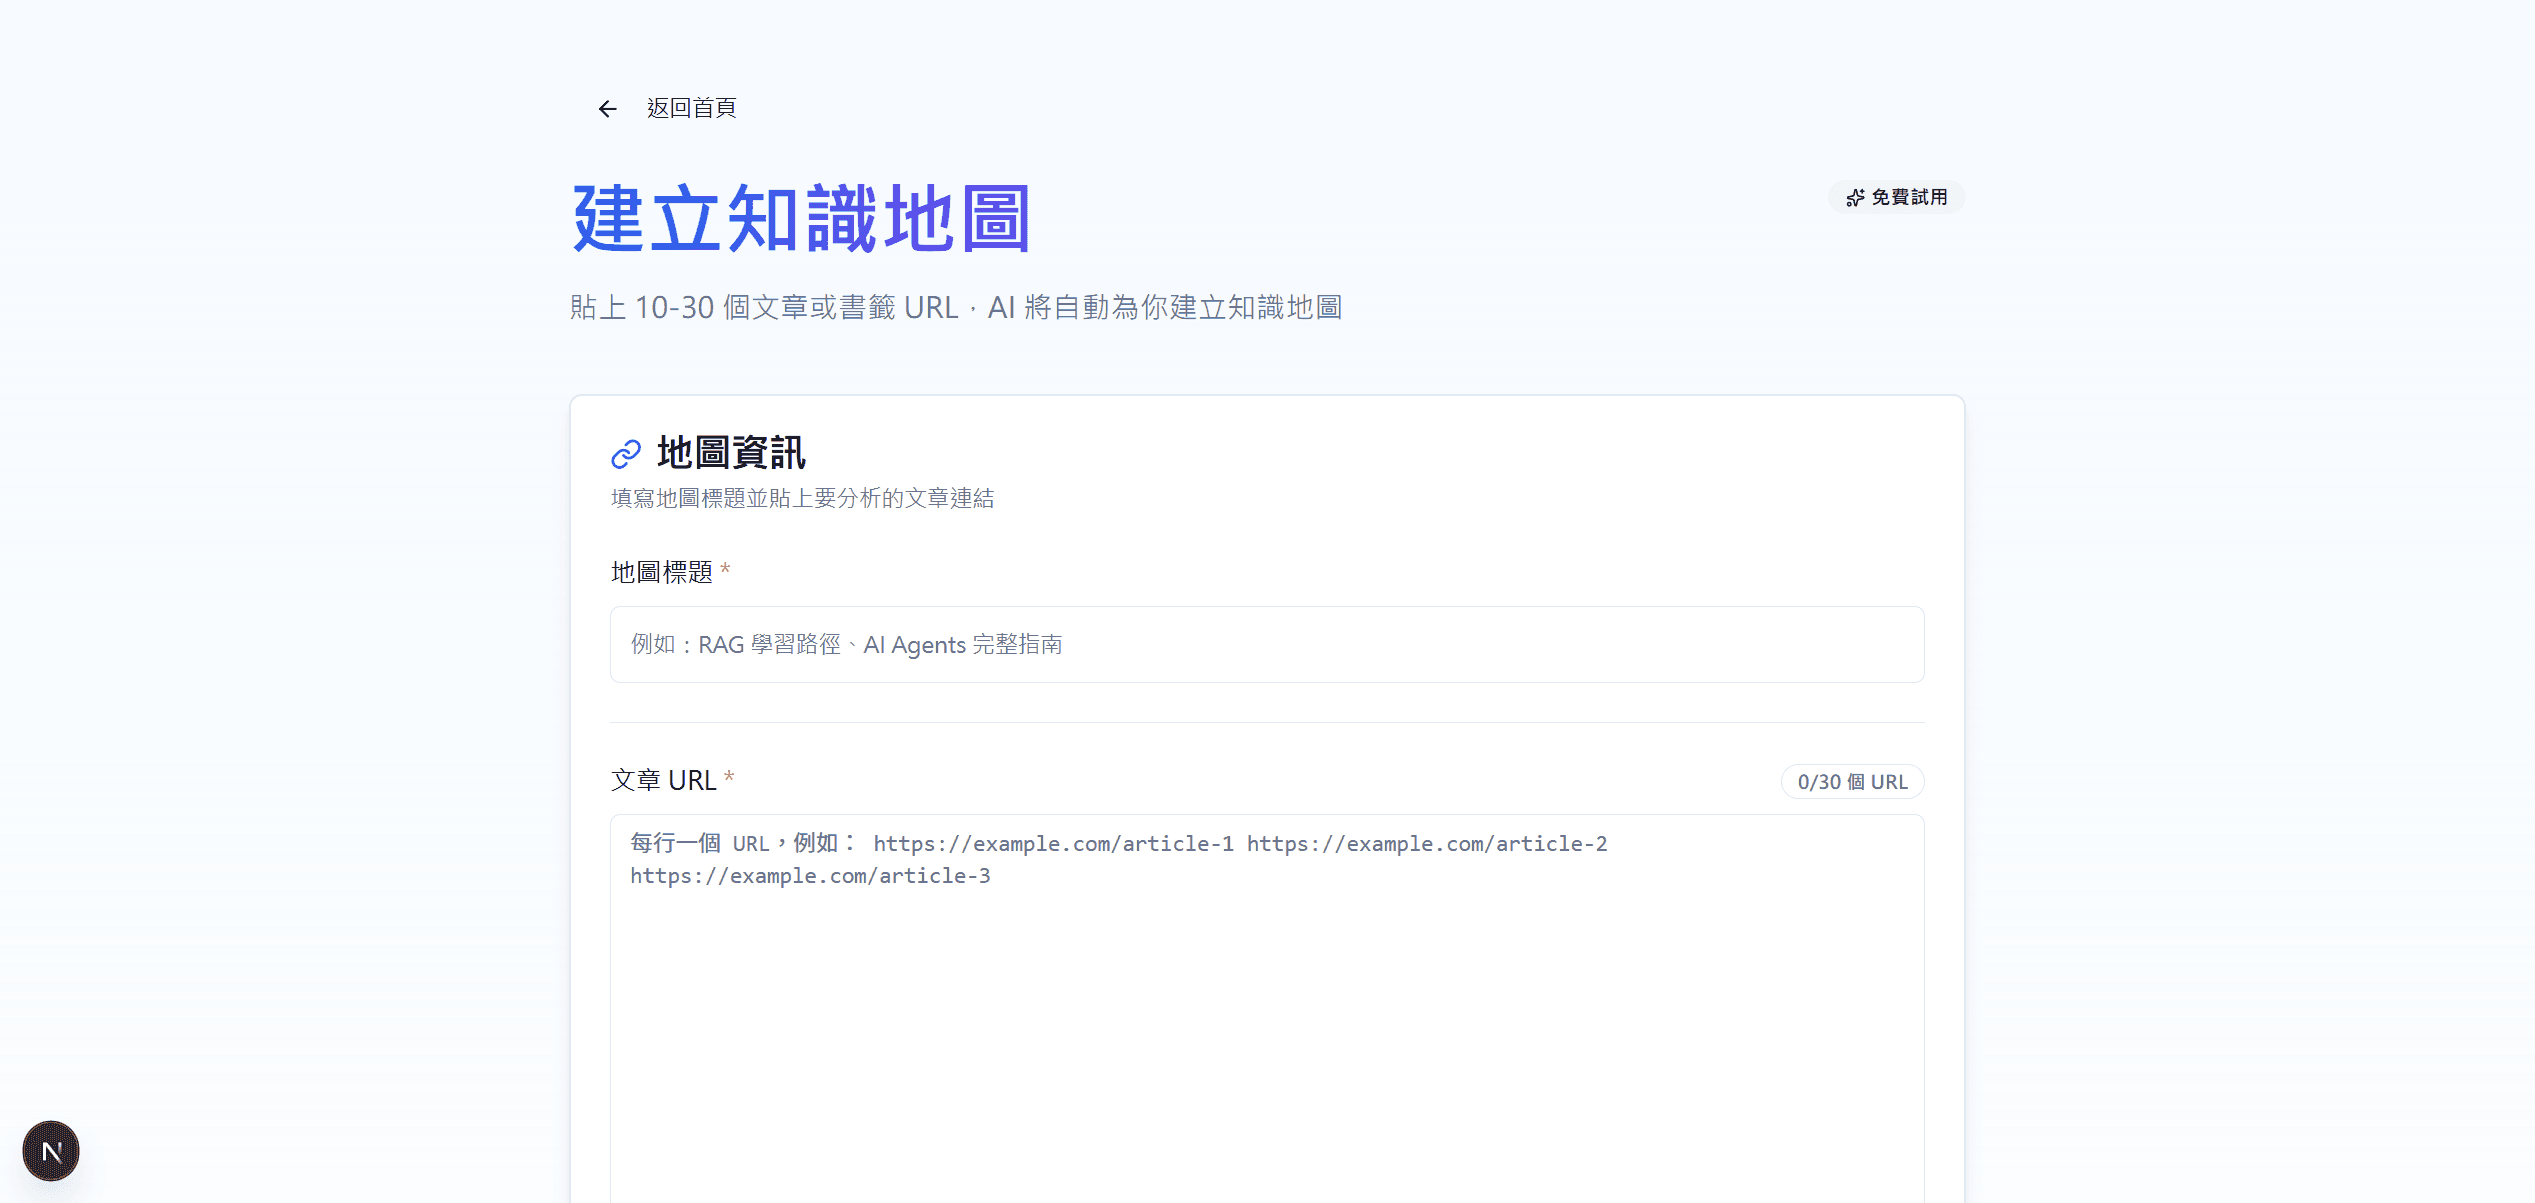The image size is (2535, 1203).
Task: Click the back arrow icon
Action: pyautogui.click(x=607, y=109)
